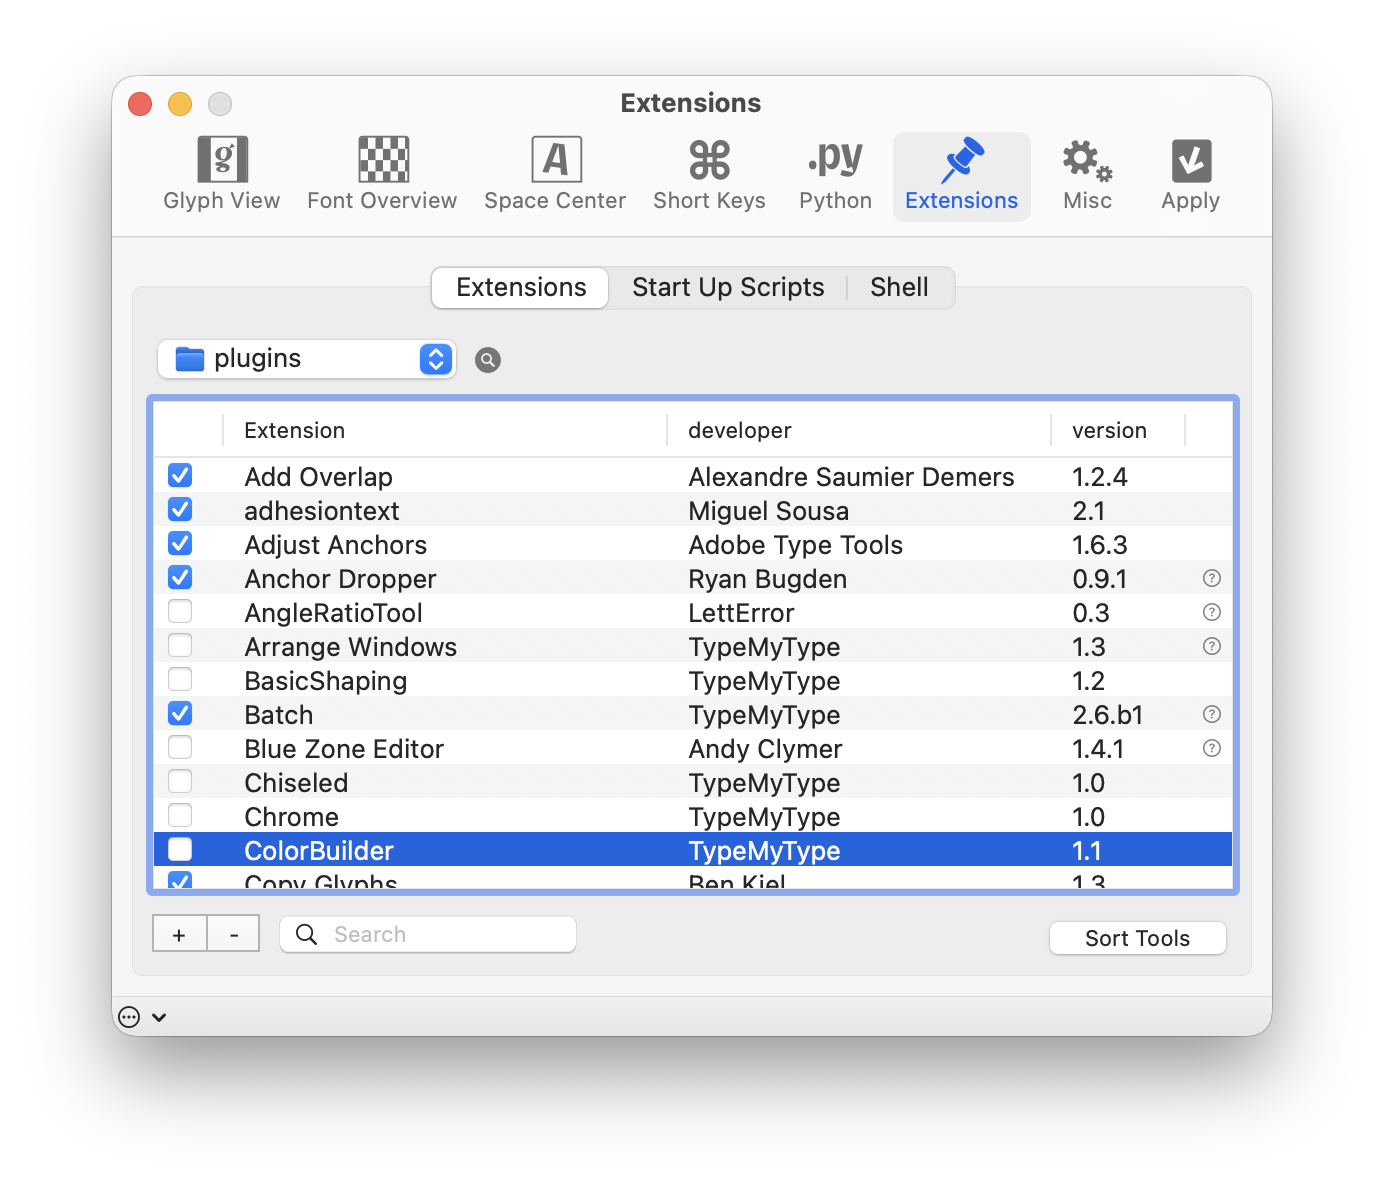This screenshot has width=1384, height=1184.
Task: Expand the ellipsis menu at bottom left
Action: click(x=142, y=1017)
